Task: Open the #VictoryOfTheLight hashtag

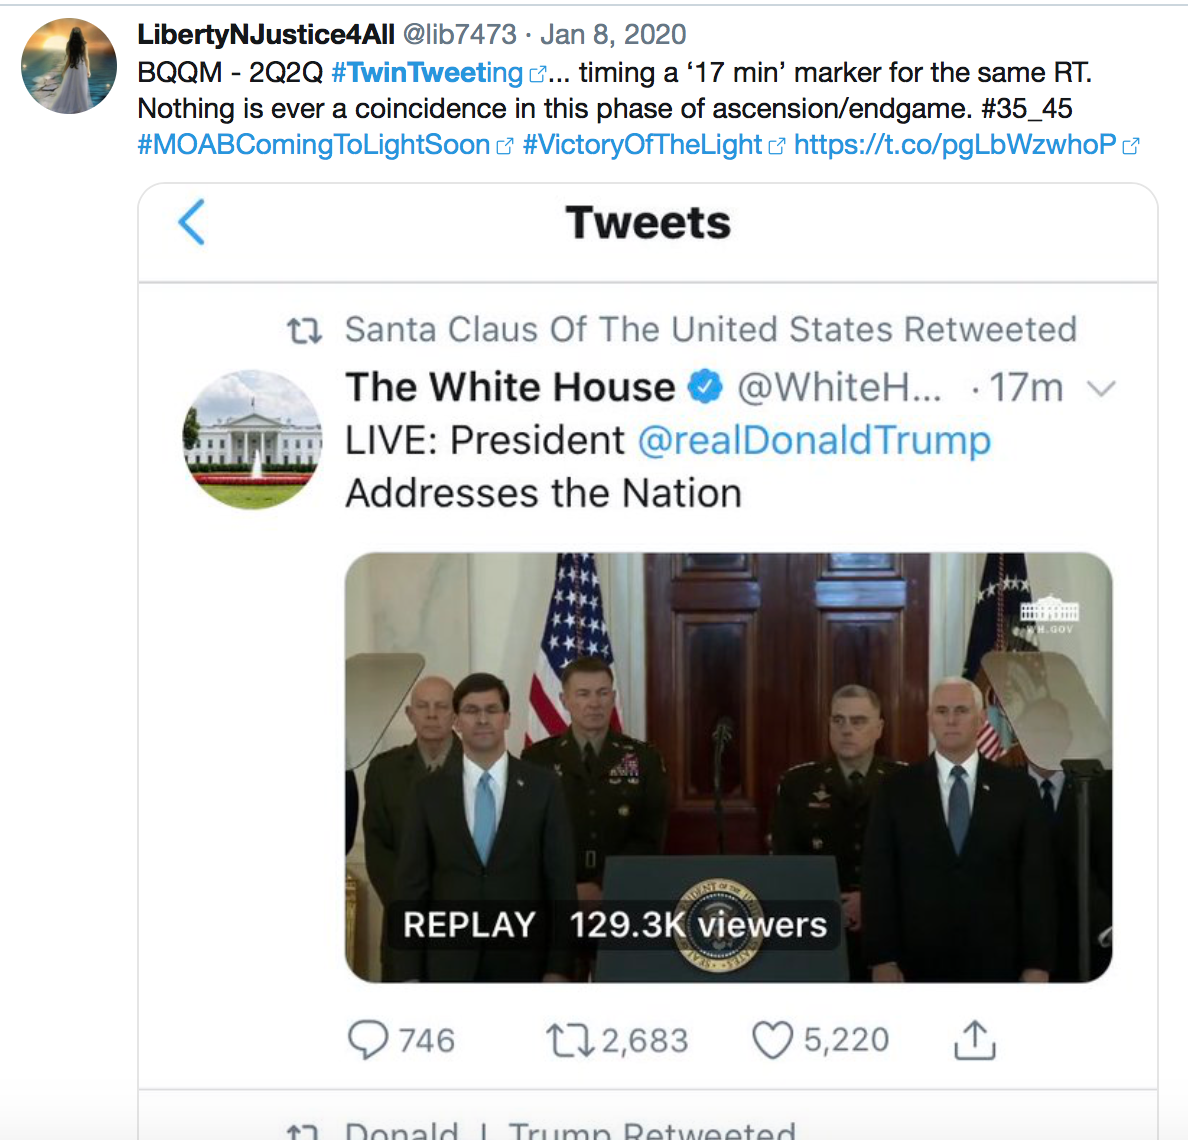Action: tap(642, 145)
